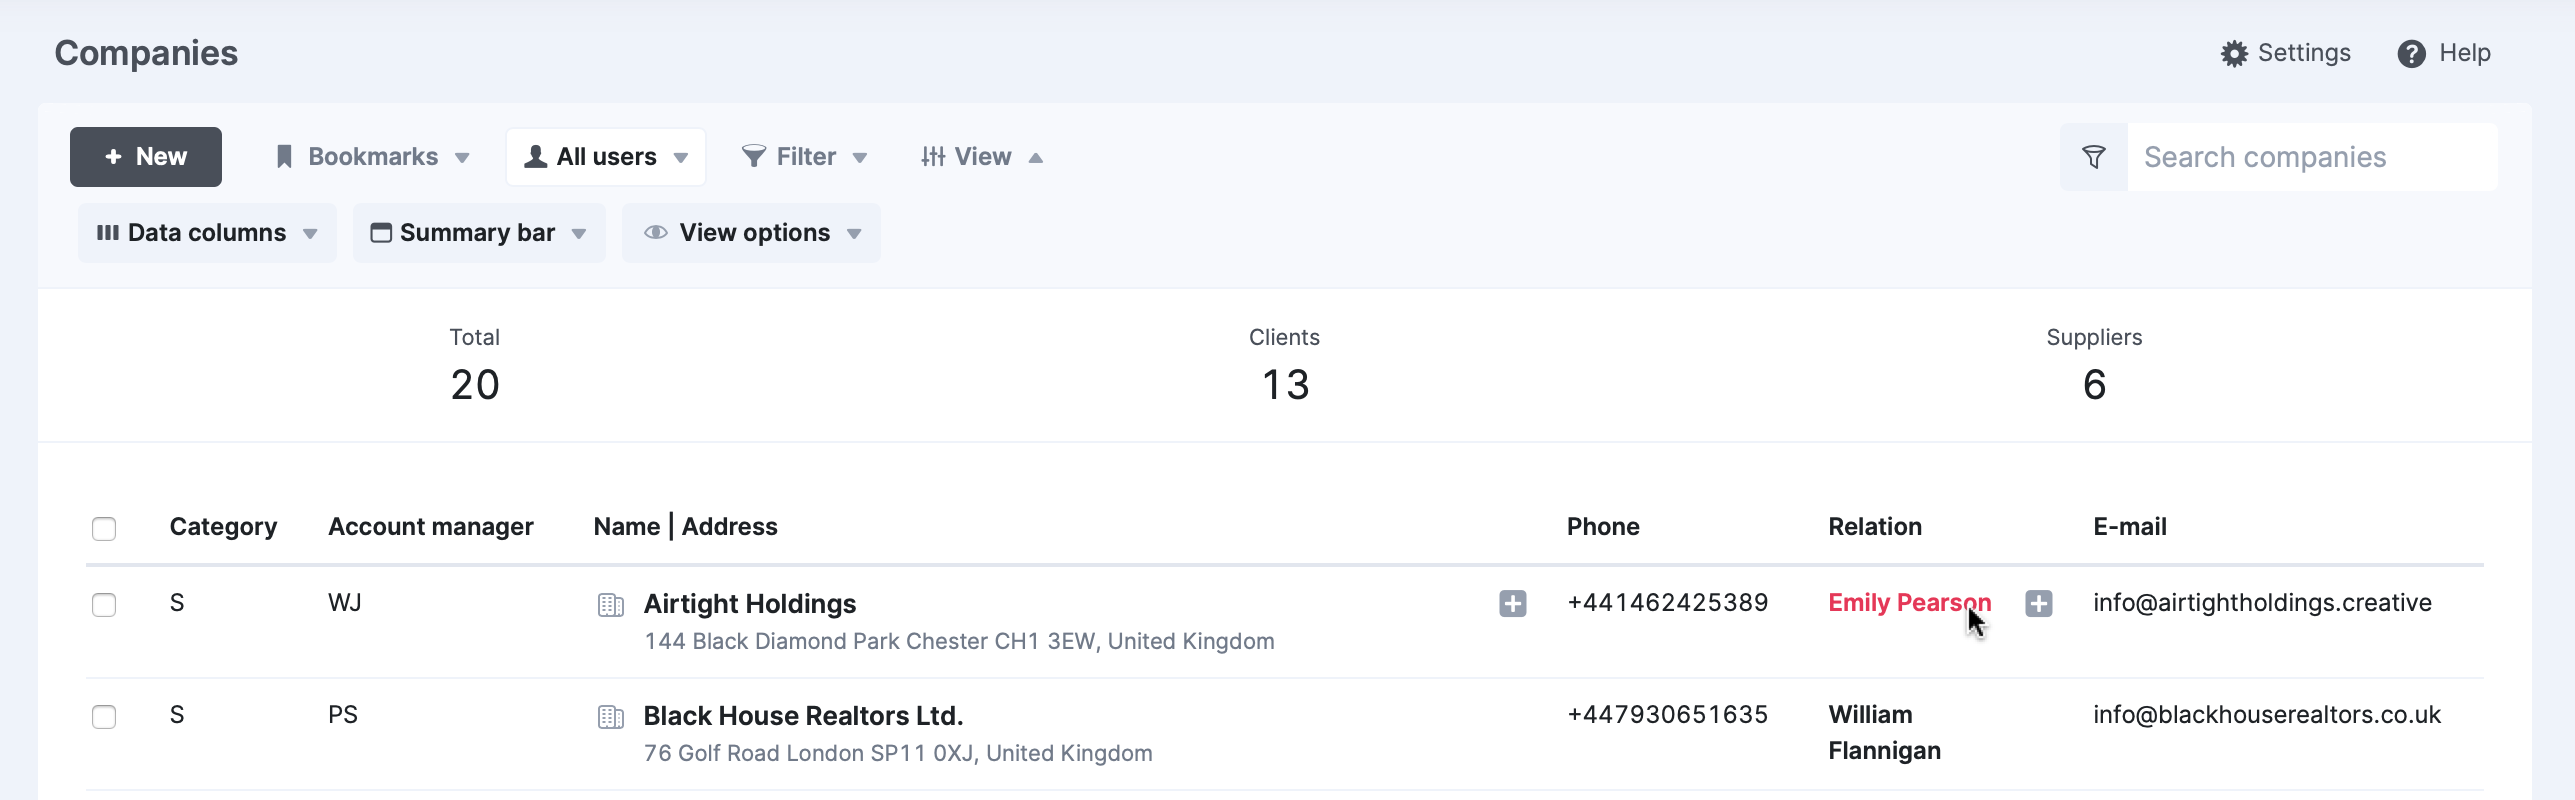Viewport: 2575px width, 800px height.
Task: Expand the Filter dropdown
Action: pos(804,157)
